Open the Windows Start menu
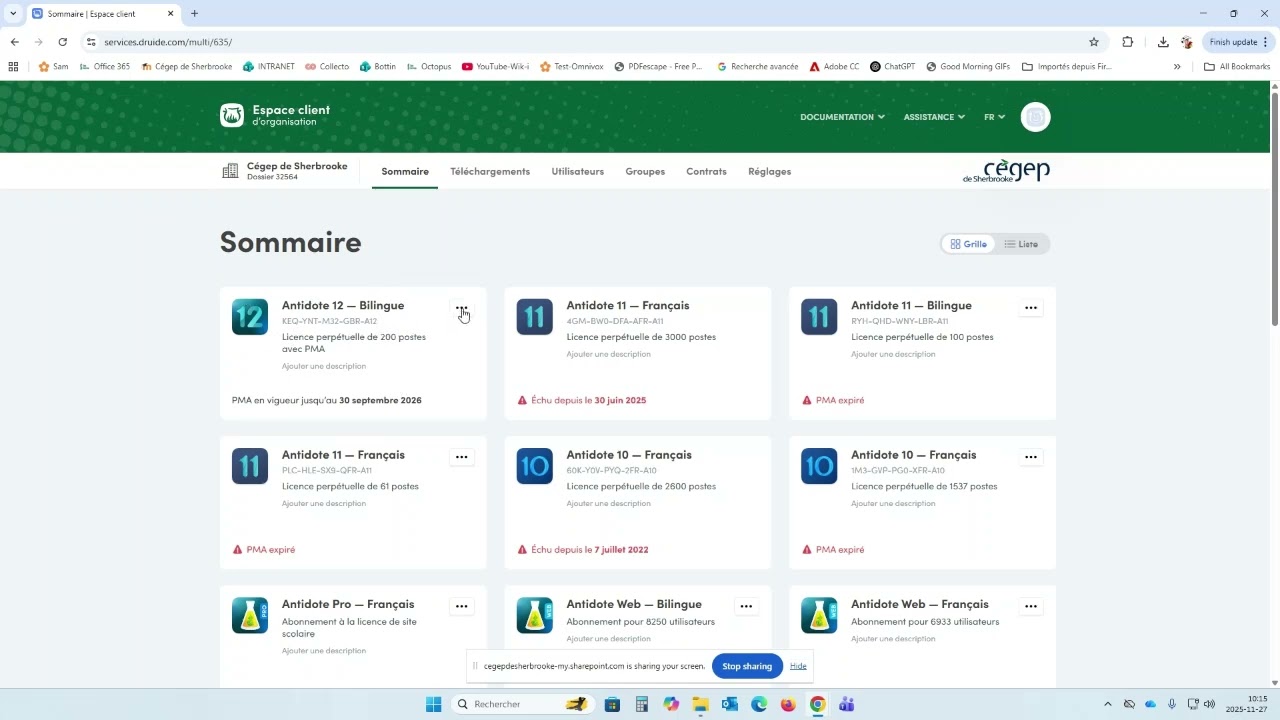Viewport: 1280px width, 720px height. click(x=433, y=704)
